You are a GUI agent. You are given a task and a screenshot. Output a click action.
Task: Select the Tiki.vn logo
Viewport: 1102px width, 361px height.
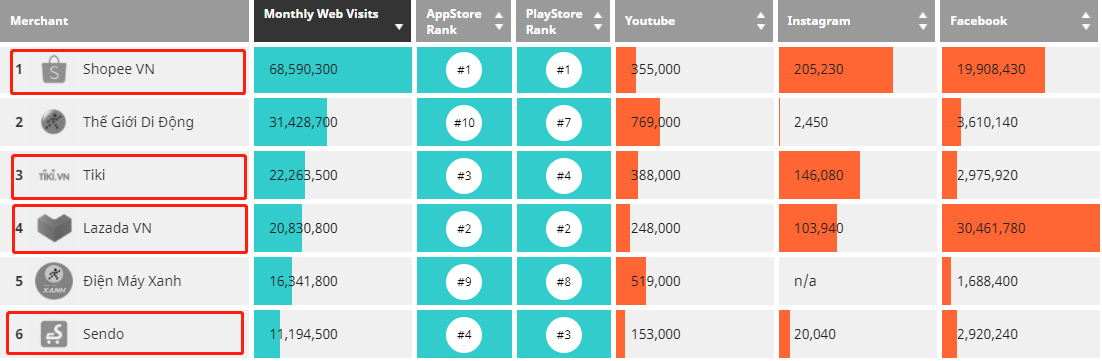54,176
